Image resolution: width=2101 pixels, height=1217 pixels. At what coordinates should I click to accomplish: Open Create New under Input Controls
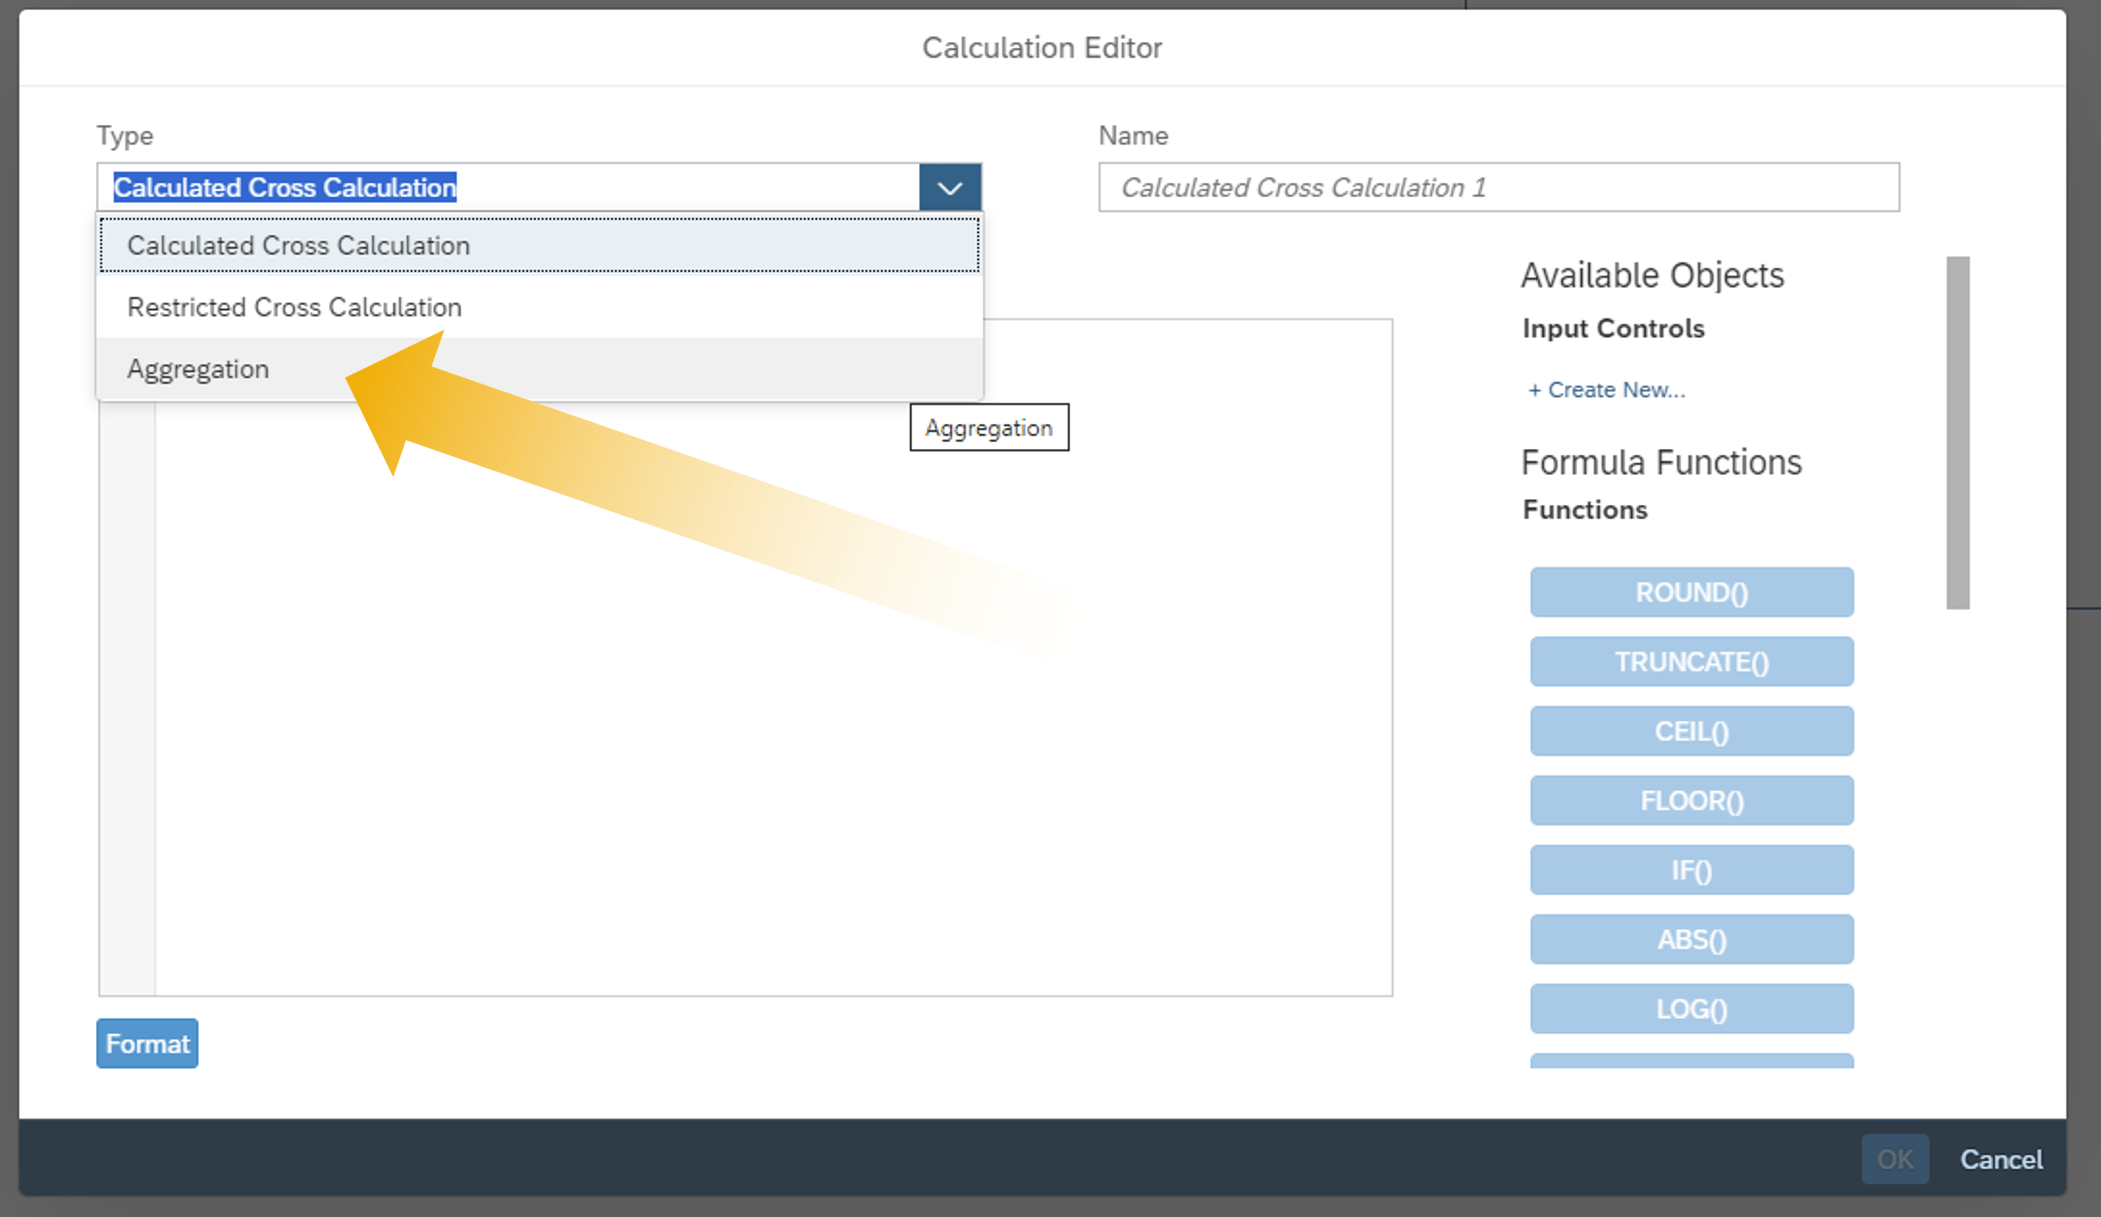(x=1605, y=389)
